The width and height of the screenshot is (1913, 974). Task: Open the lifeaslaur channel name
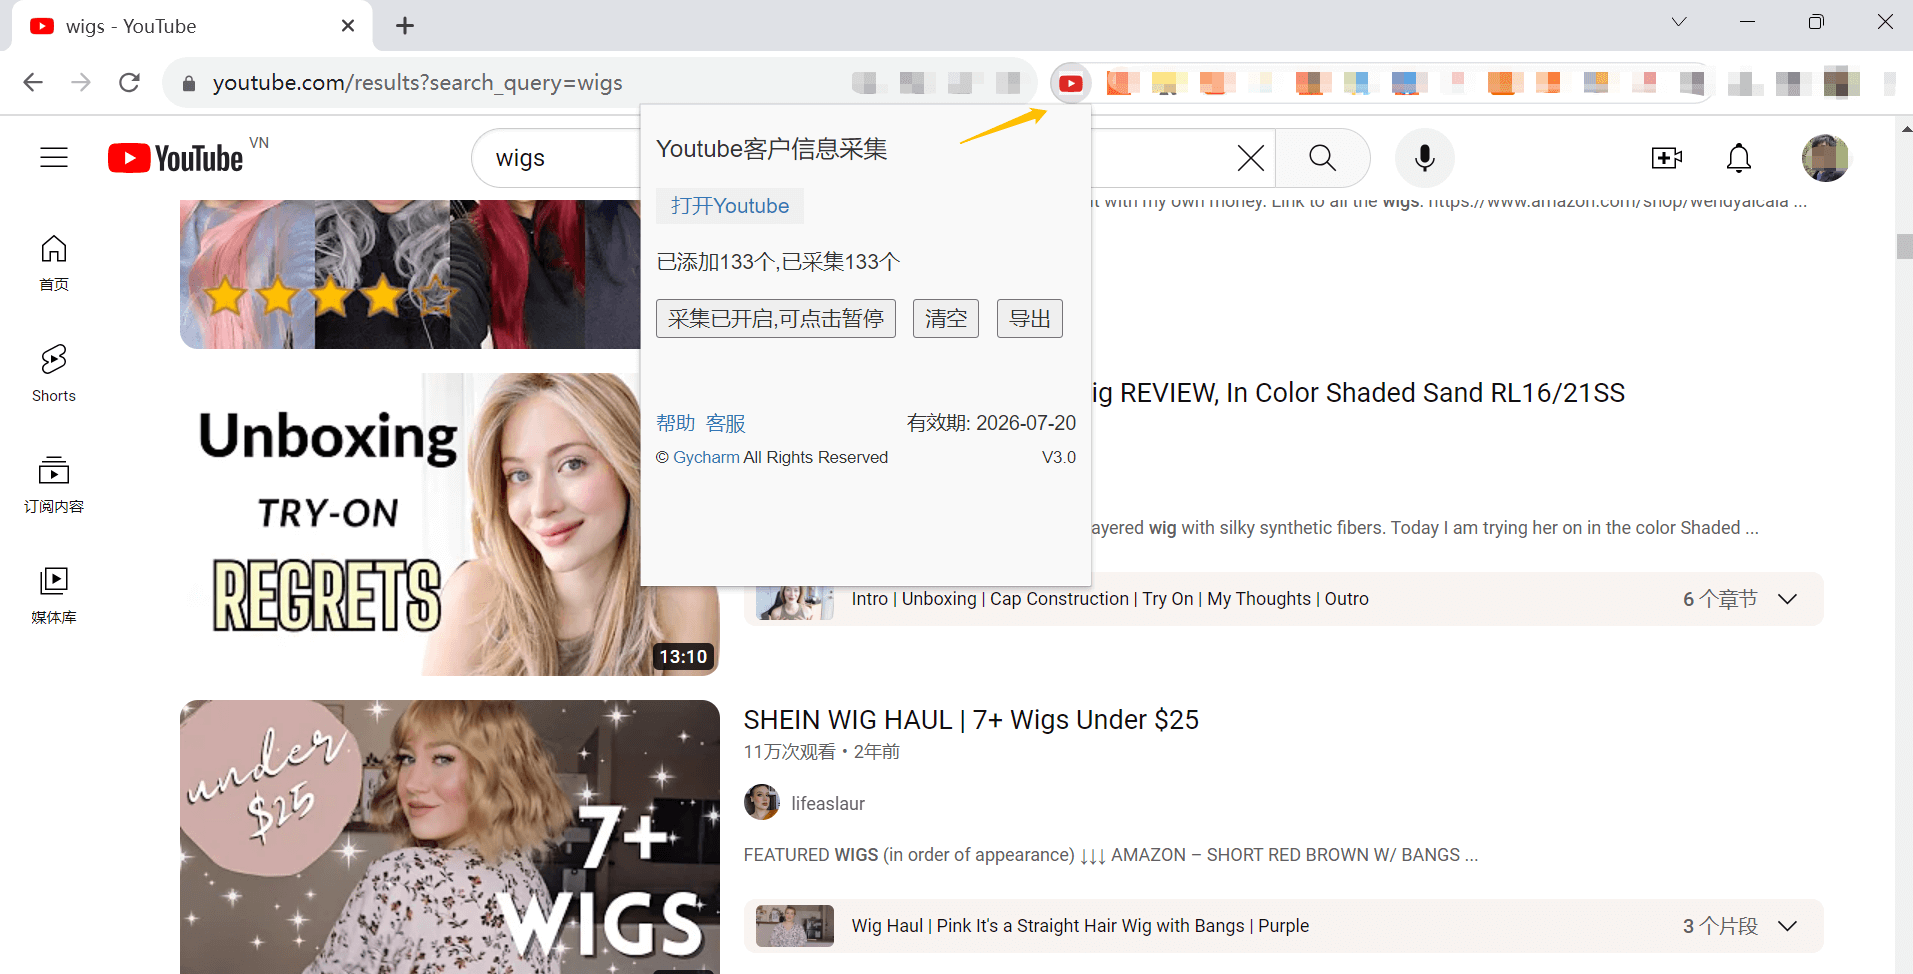point(828,803)
